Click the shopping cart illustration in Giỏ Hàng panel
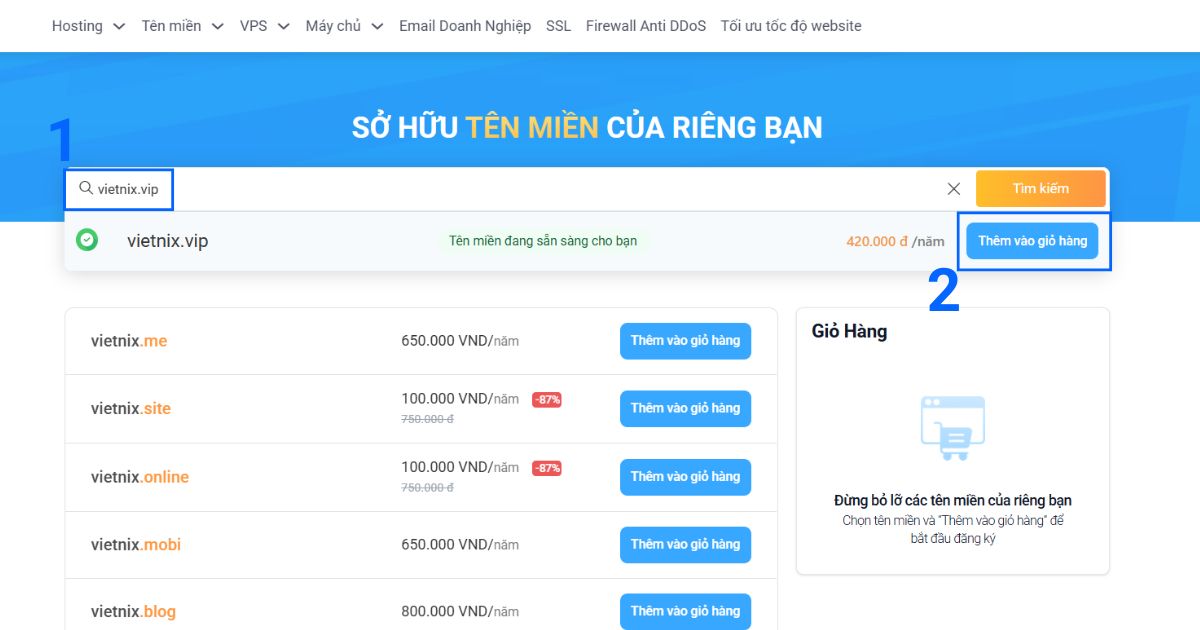The width and height of the screenshot is (1200, 630). (951, 430)
